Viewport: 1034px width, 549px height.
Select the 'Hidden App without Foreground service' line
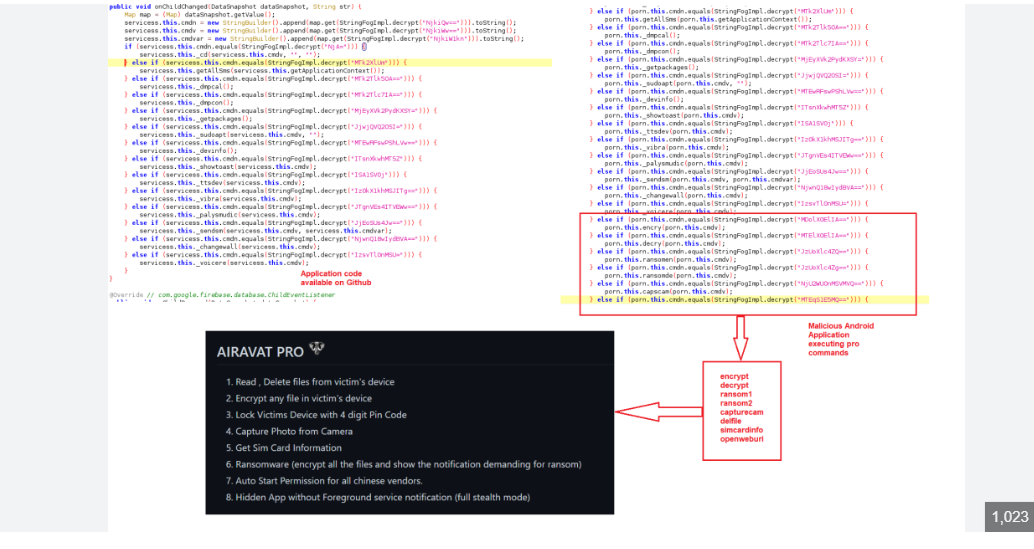pyautogui.click(x=377, y=497)
